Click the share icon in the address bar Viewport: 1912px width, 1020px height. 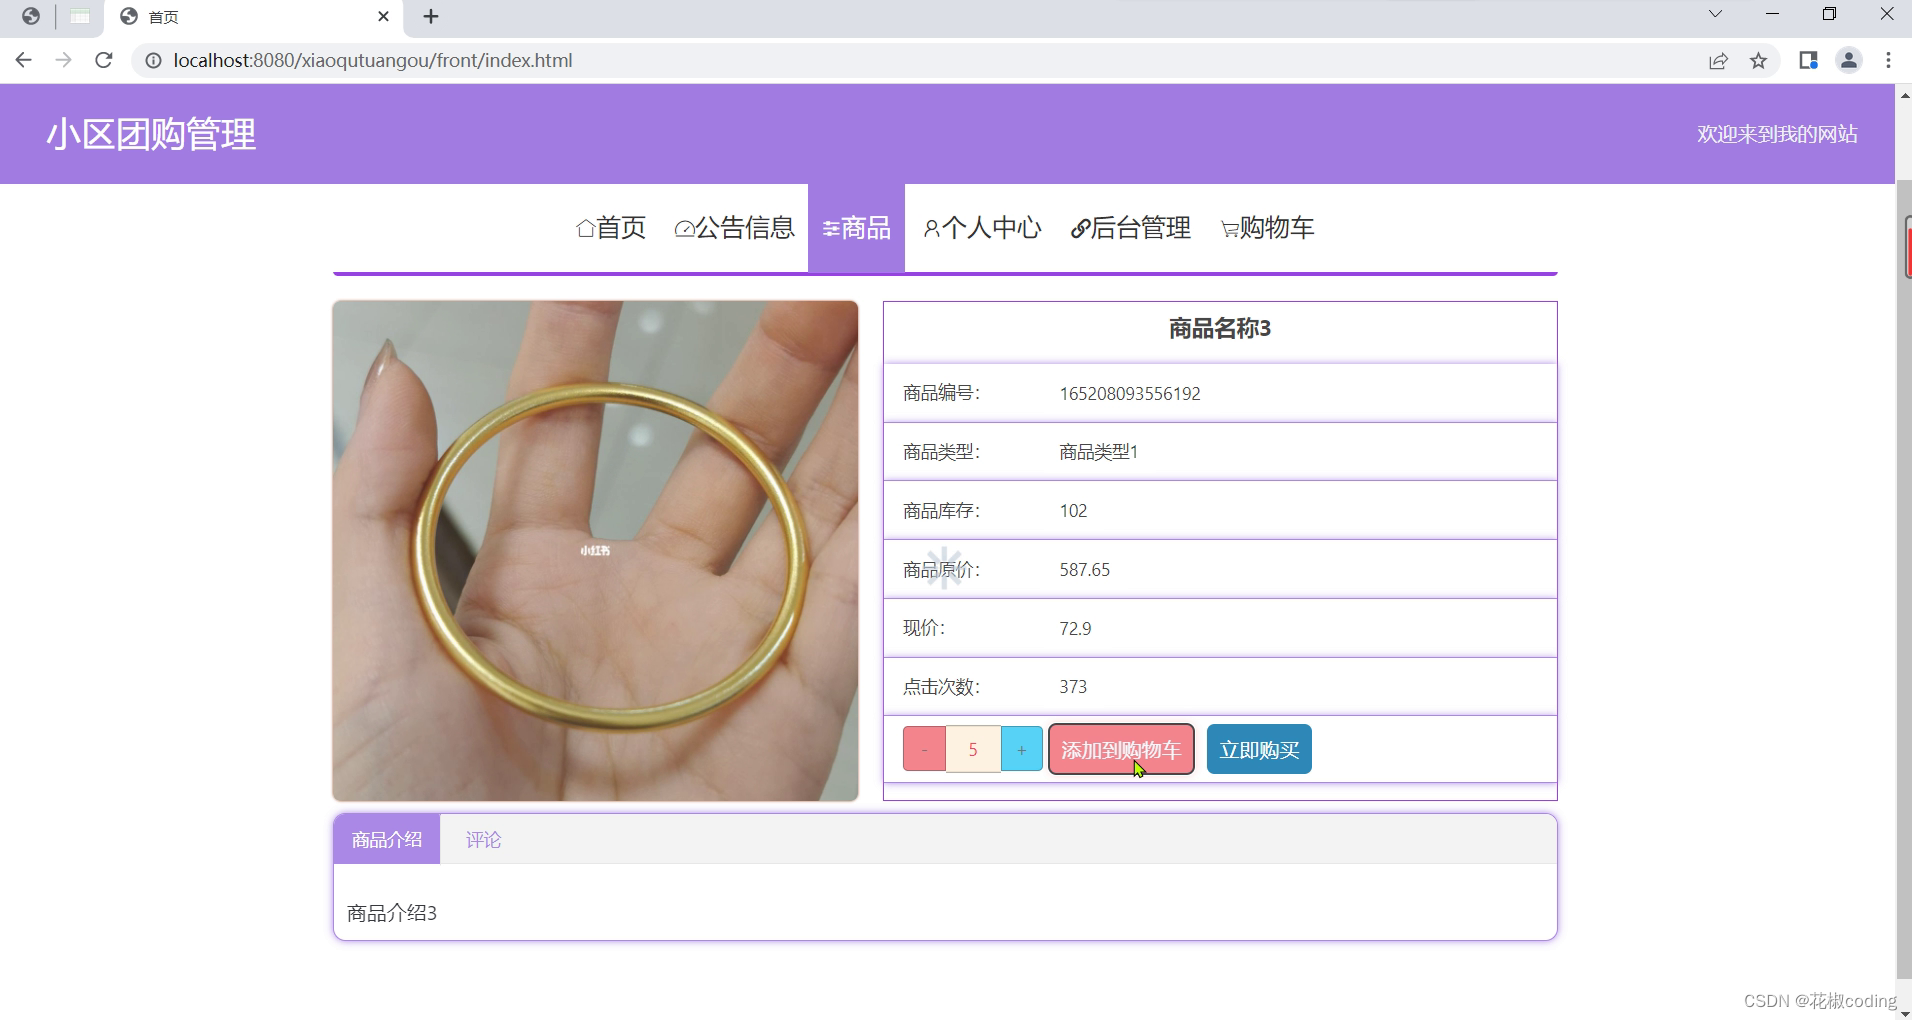[x=1719, y=60]
